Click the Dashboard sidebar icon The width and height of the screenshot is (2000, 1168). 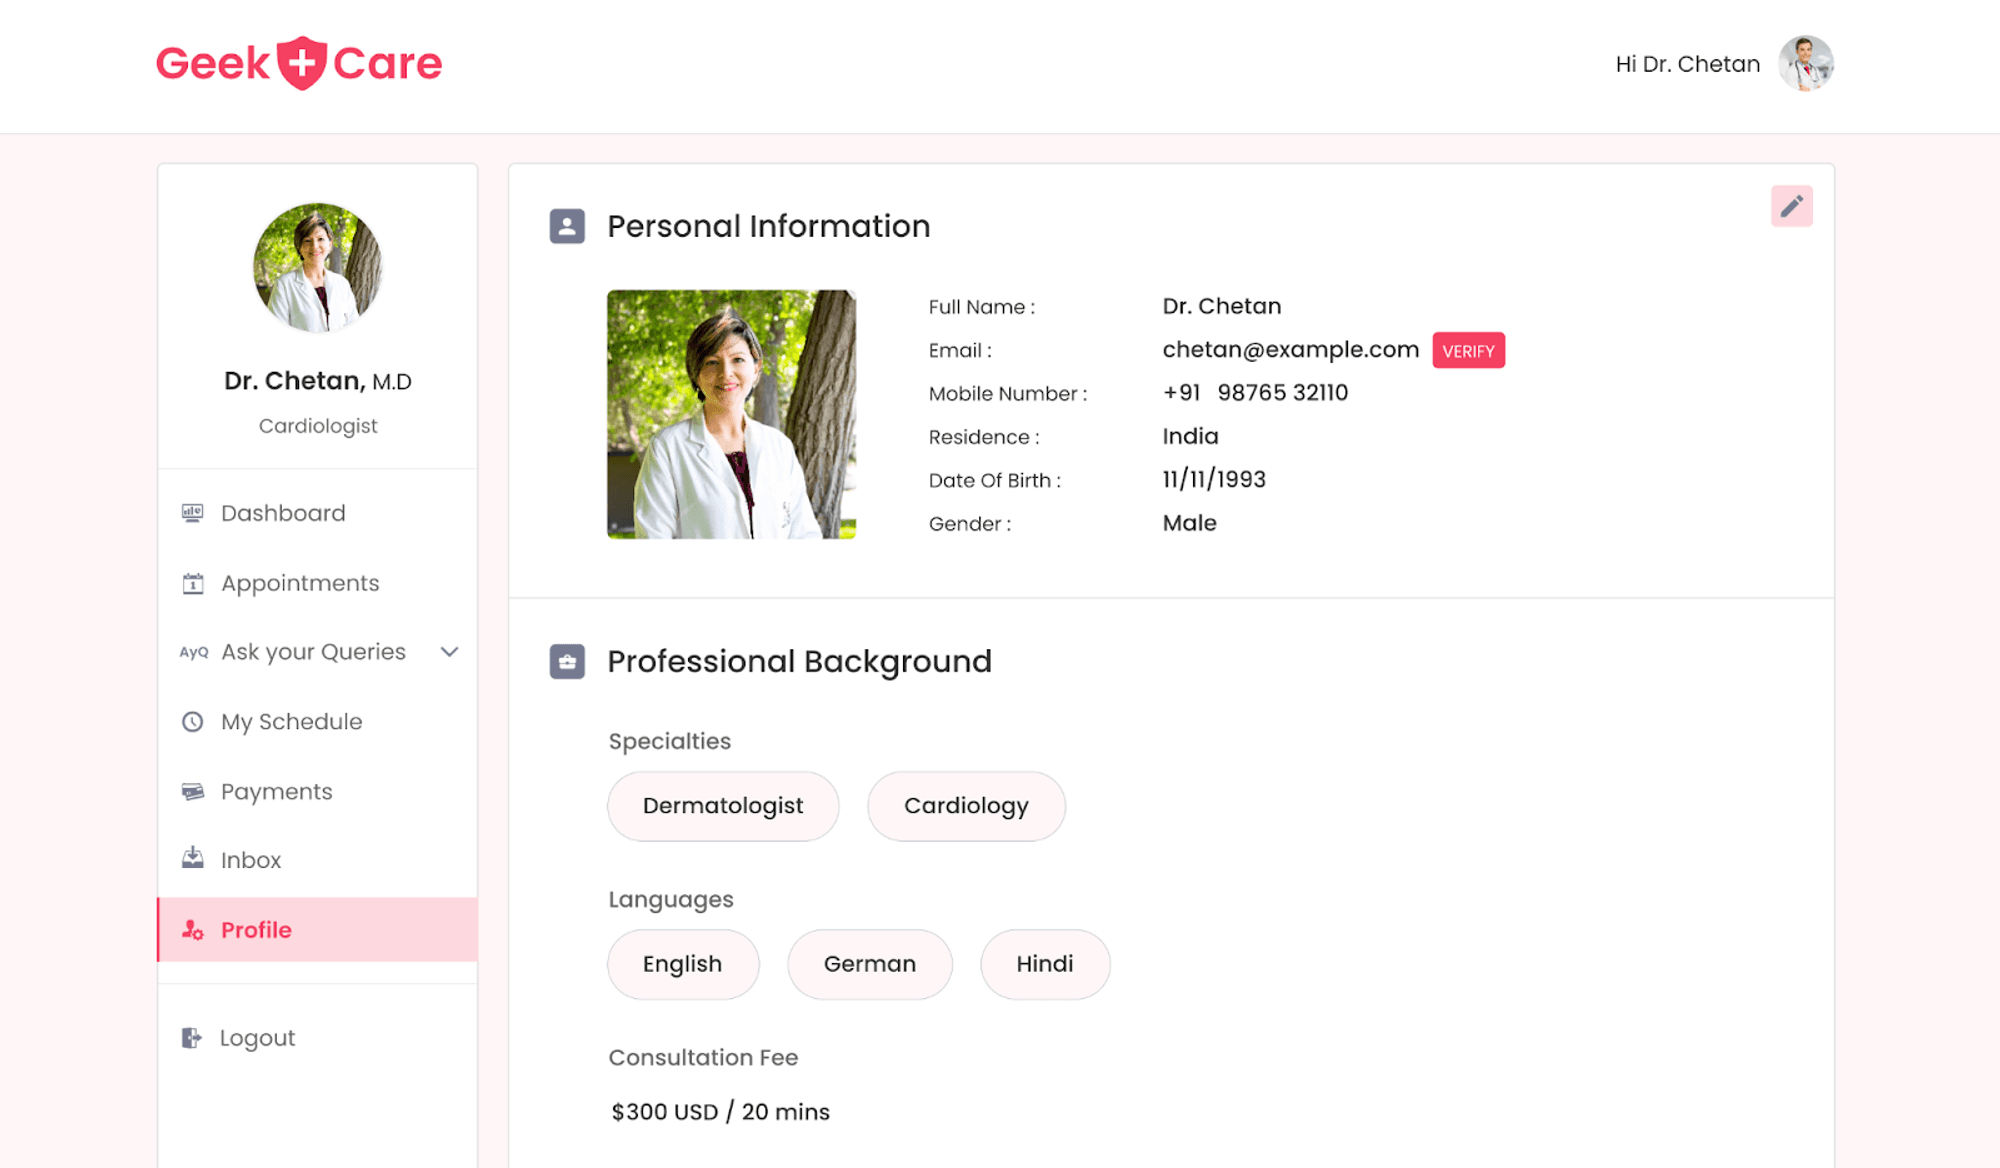pyautogui.click(x=192, y=512)
